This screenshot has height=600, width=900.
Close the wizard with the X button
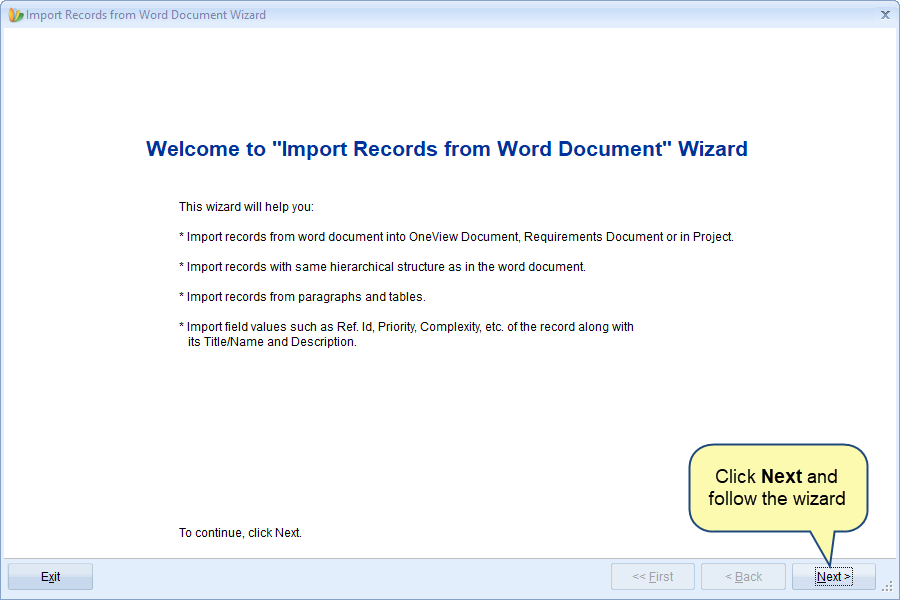pos(885,15)
